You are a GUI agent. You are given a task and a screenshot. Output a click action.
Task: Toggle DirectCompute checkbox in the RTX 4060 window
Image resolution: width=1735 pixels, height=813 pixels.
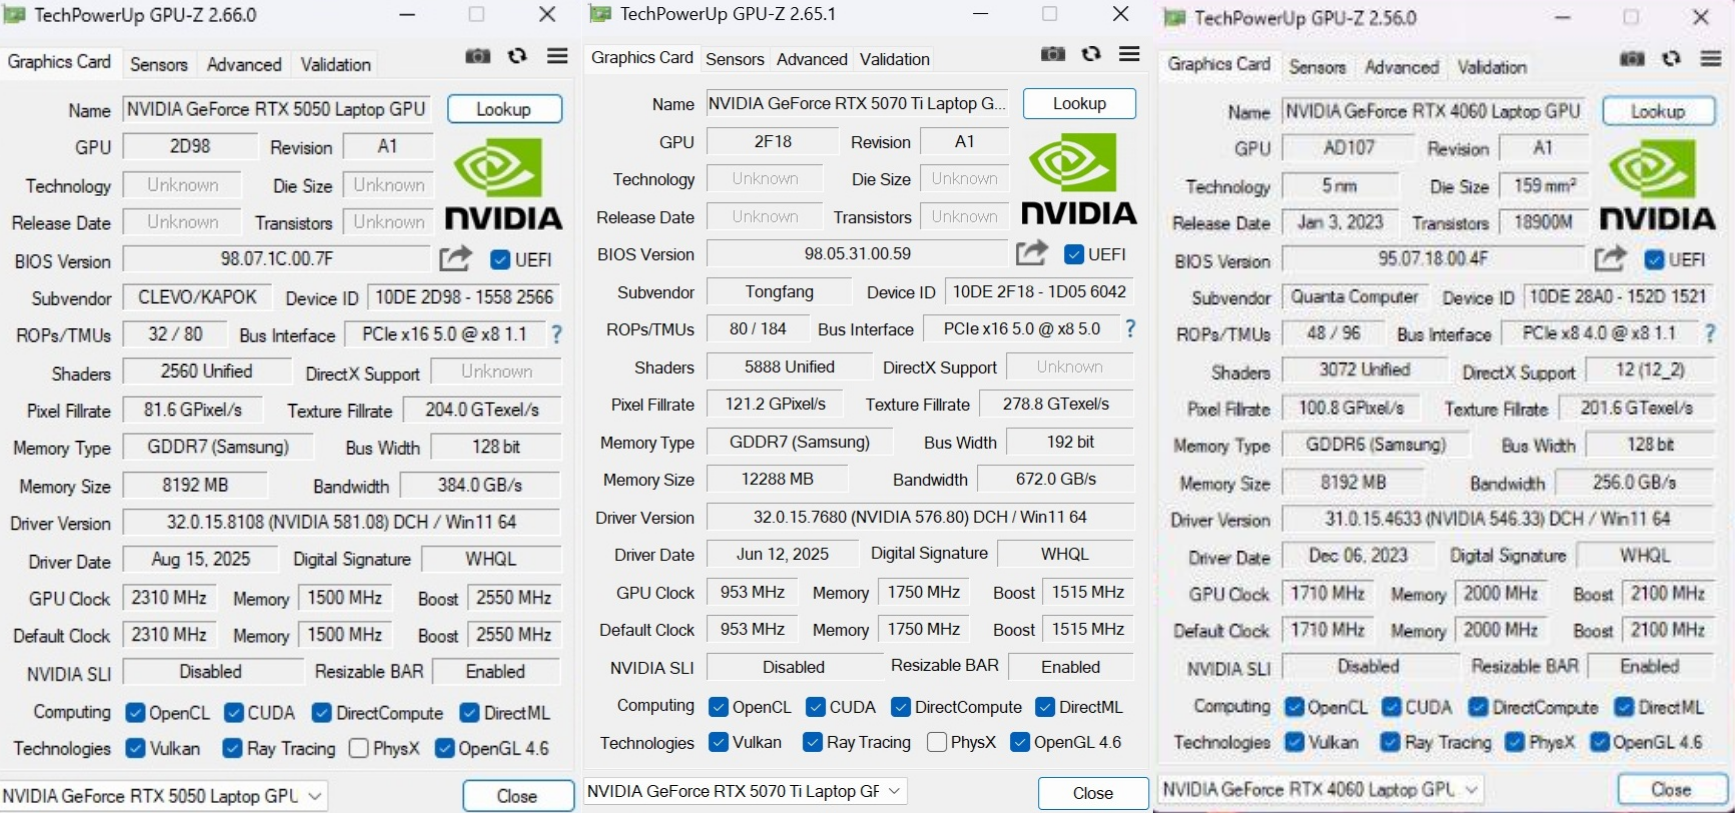(x=1478, y=707)
